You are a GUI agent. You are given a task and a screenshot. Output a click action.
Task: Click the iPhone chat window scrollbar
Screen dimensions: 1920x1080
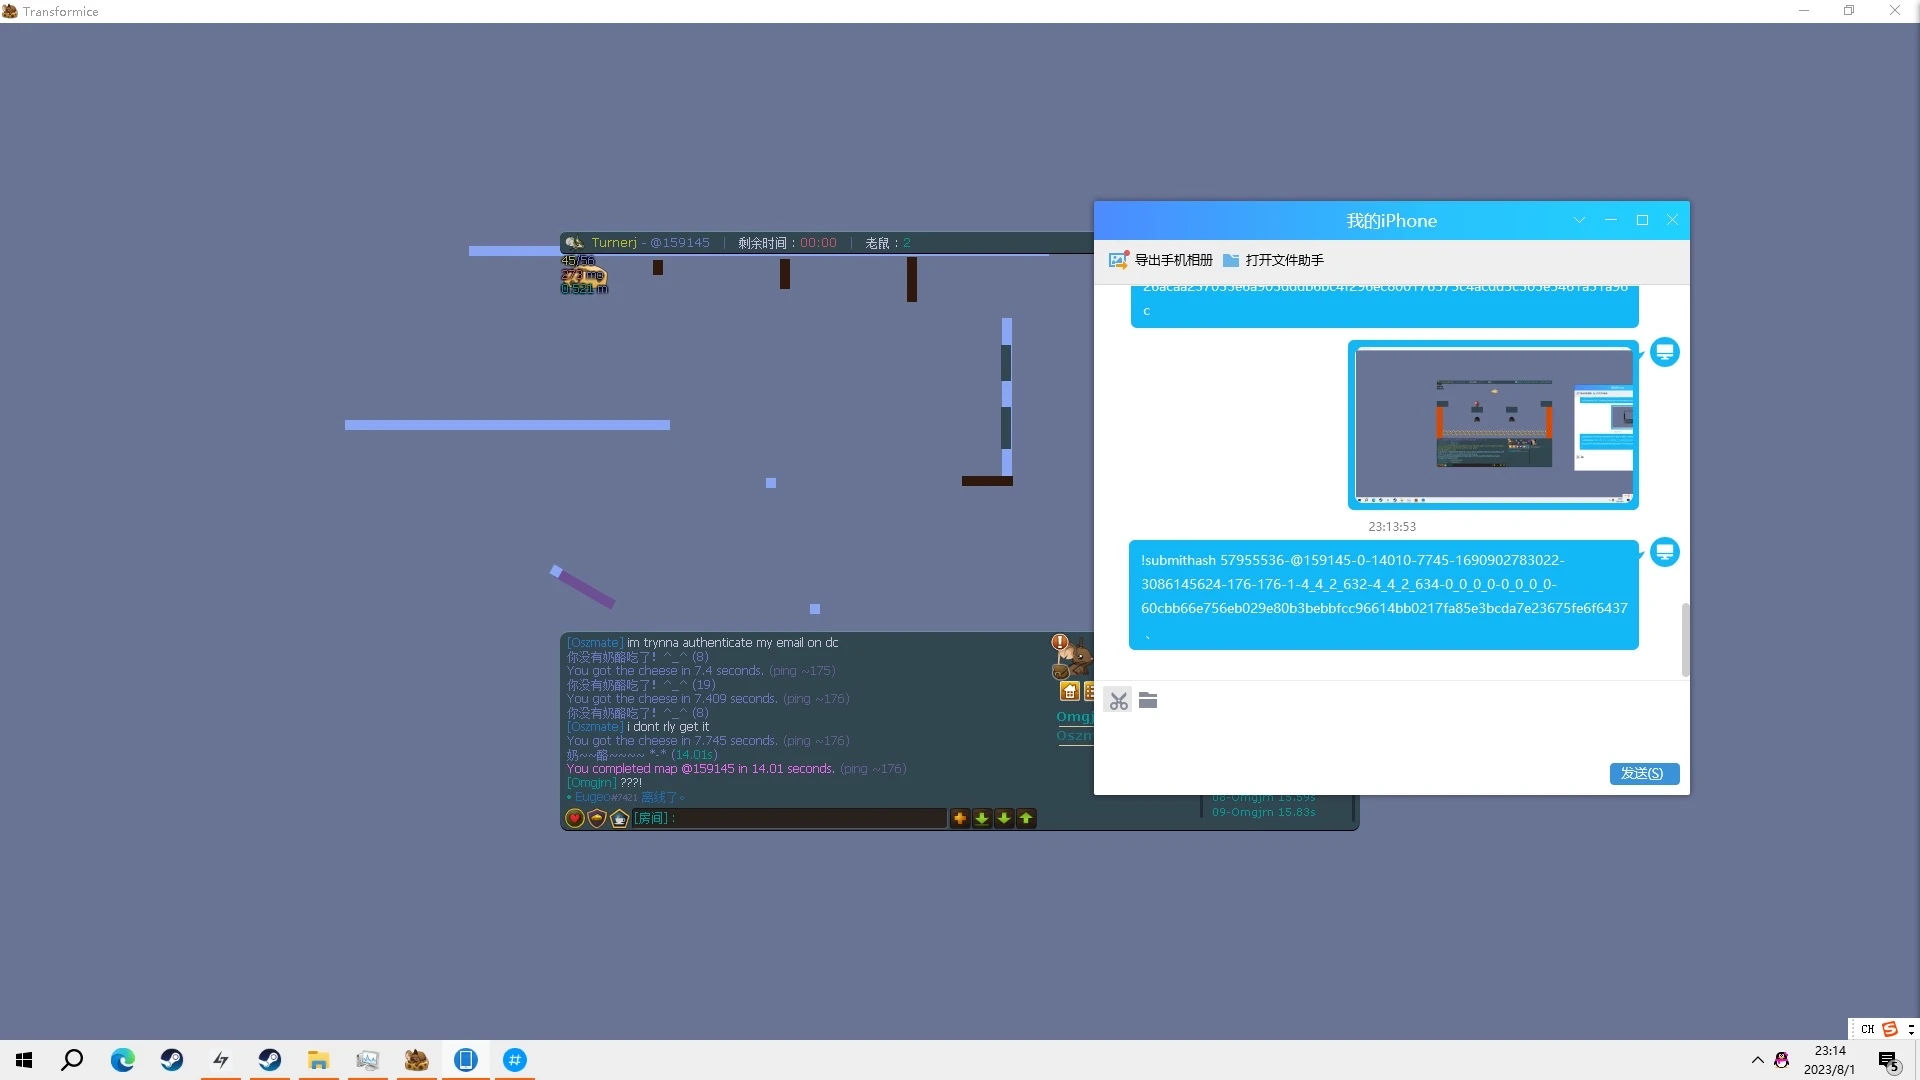pos(1686,640)
